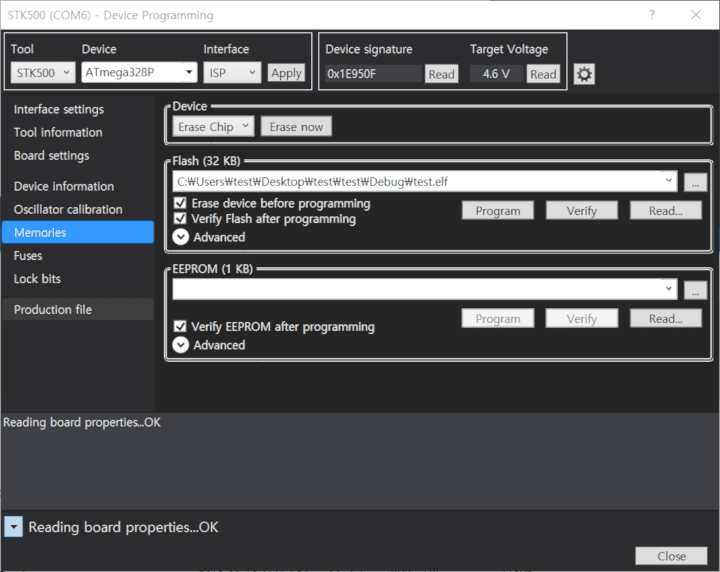The width and height of the screenshot is (720, 572).
Task: Open the settings gear icon
Action: (584, 74)
